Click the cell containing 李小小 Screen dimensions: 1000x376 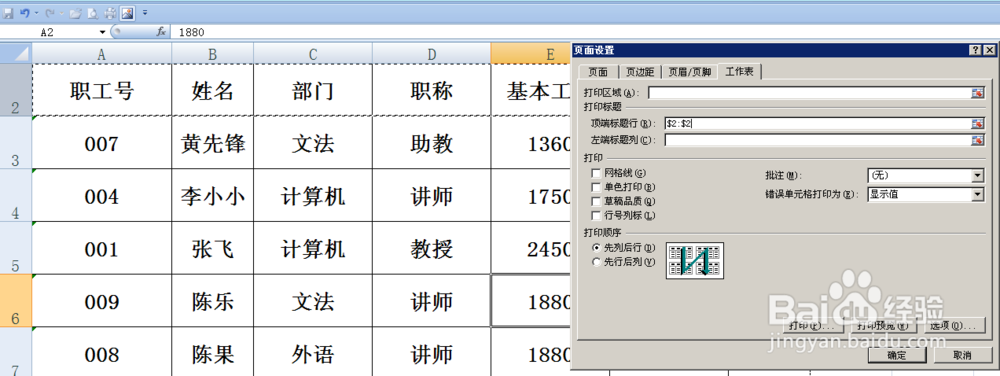[x=212, y=196]
